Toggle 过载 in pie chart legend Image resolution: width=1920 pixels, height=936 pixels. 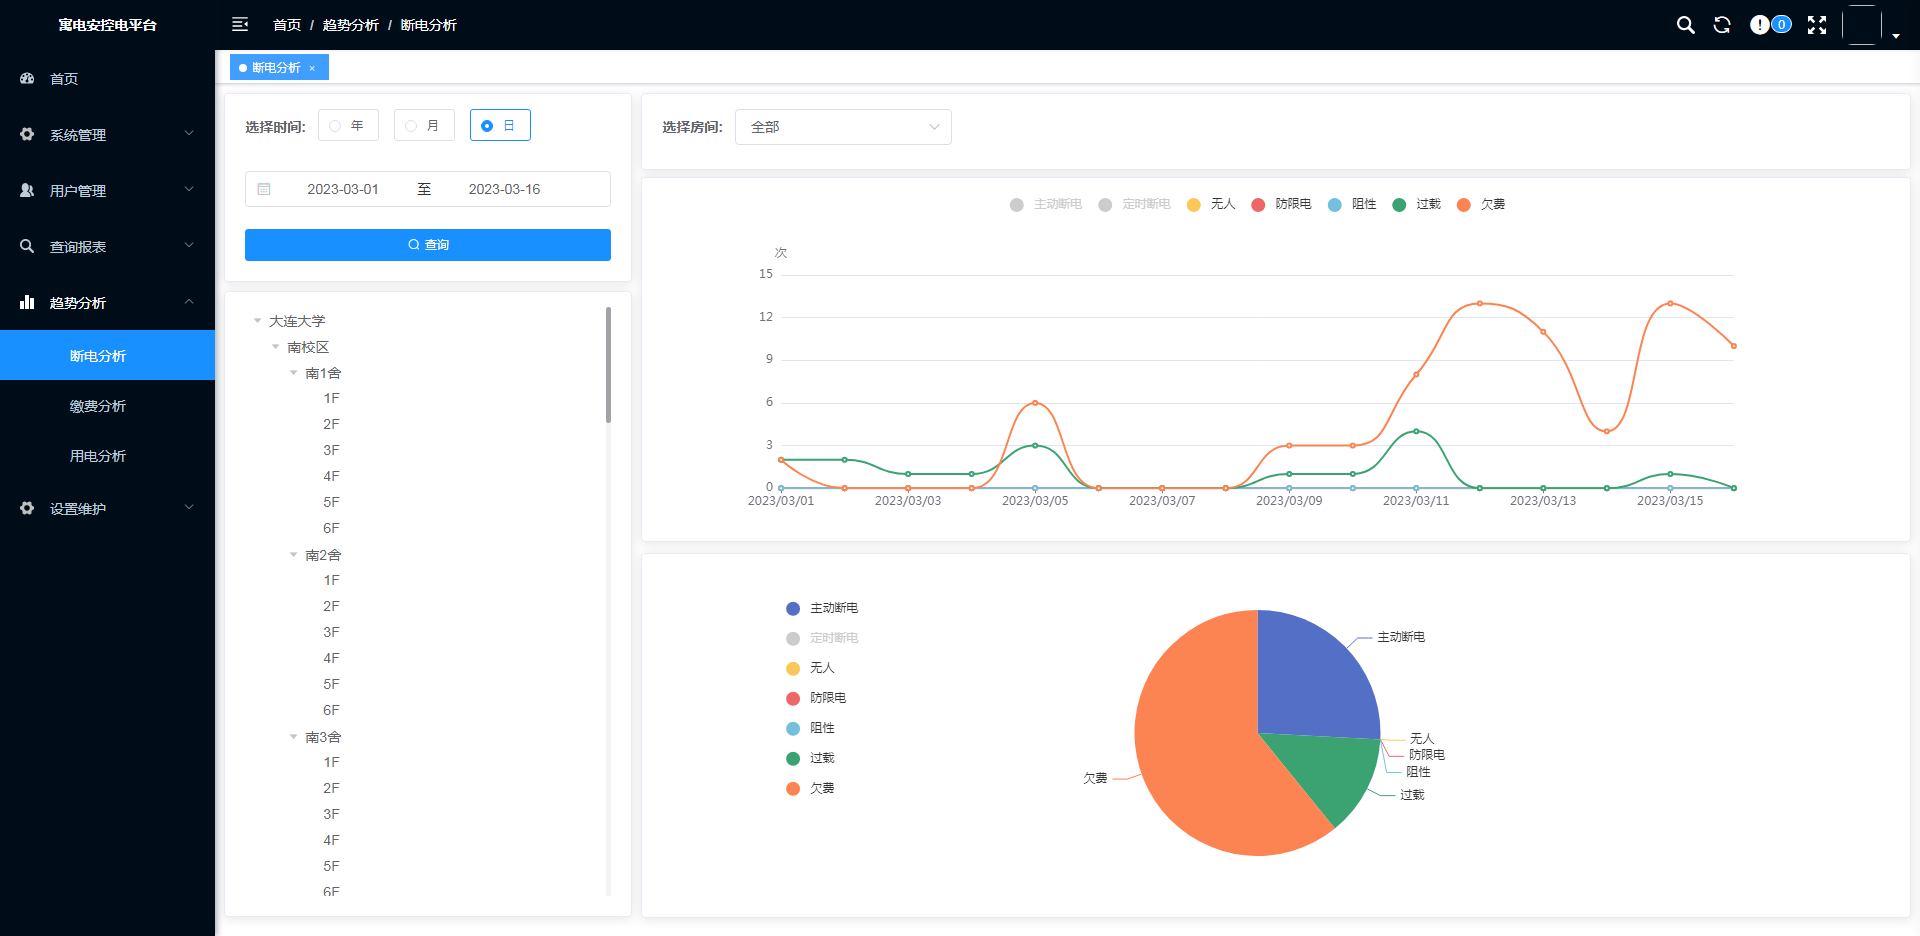[810, 758]
